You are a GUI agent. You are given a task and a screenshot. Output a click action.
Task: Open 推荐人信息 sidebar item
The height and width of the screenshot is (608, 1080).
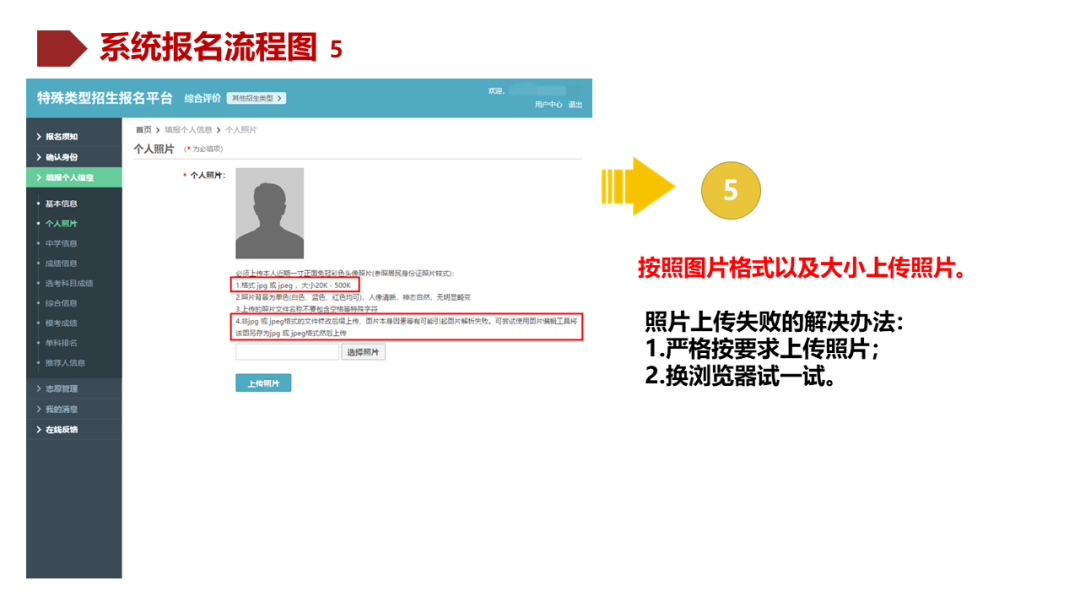tap(65, 363)
